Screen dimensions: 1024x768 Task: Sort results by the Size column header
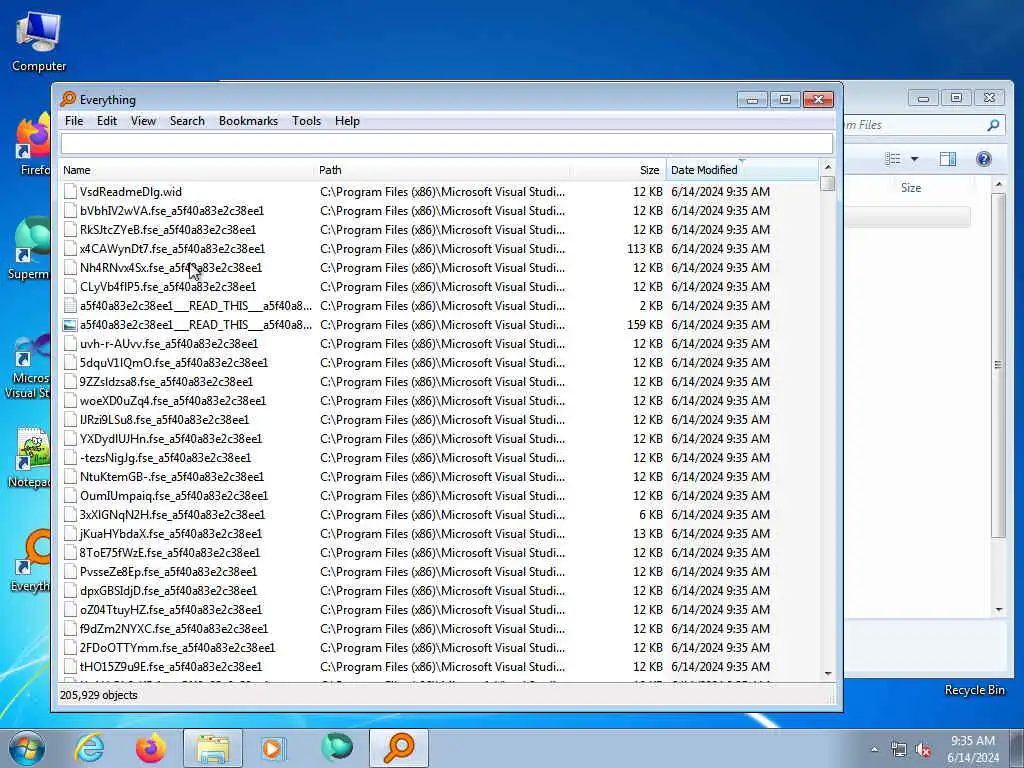tap(618, 170)
